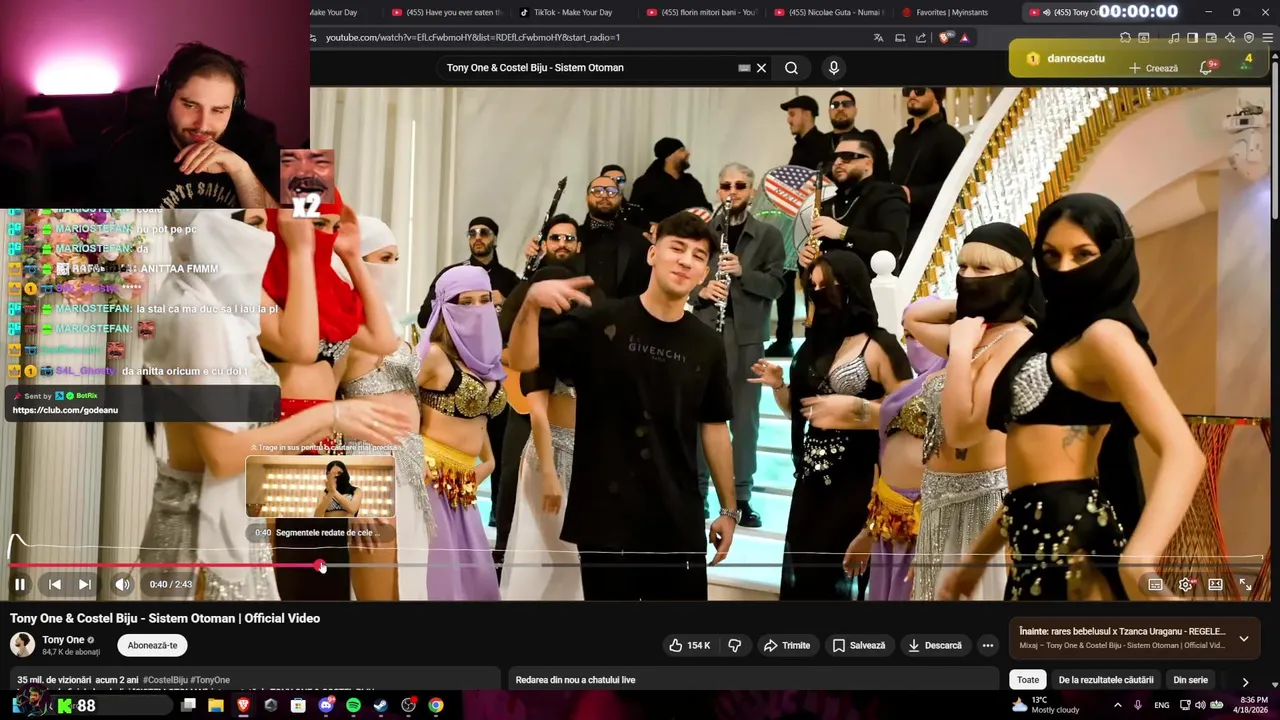The image size is (1280, 720).
Task: Pause the YouTube video
Action: pos(19,584)
